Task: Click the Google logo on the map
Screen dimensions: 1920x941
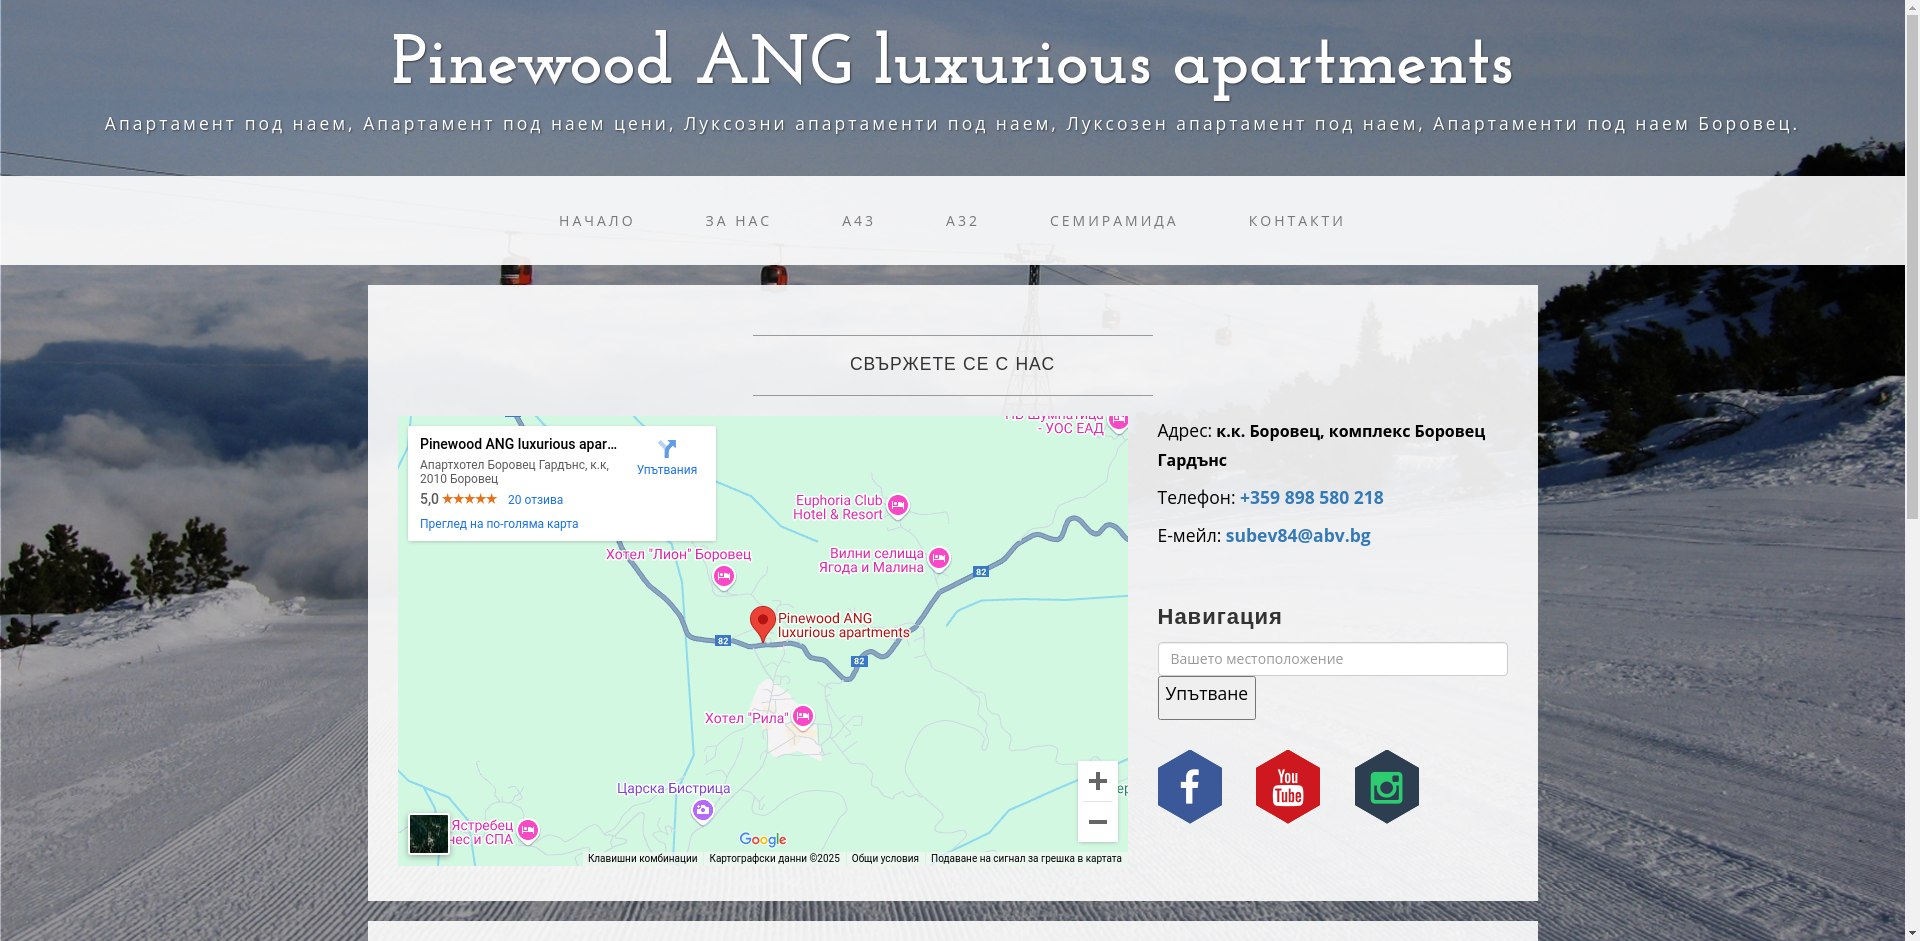Action: (762, 839)
